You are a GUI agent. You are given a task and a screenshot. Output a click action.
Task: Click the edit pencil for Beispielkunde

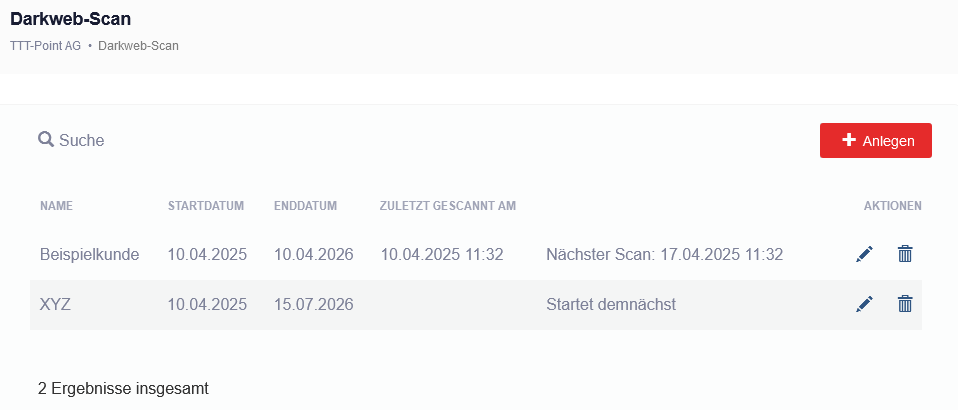click(x=864, y=254)
